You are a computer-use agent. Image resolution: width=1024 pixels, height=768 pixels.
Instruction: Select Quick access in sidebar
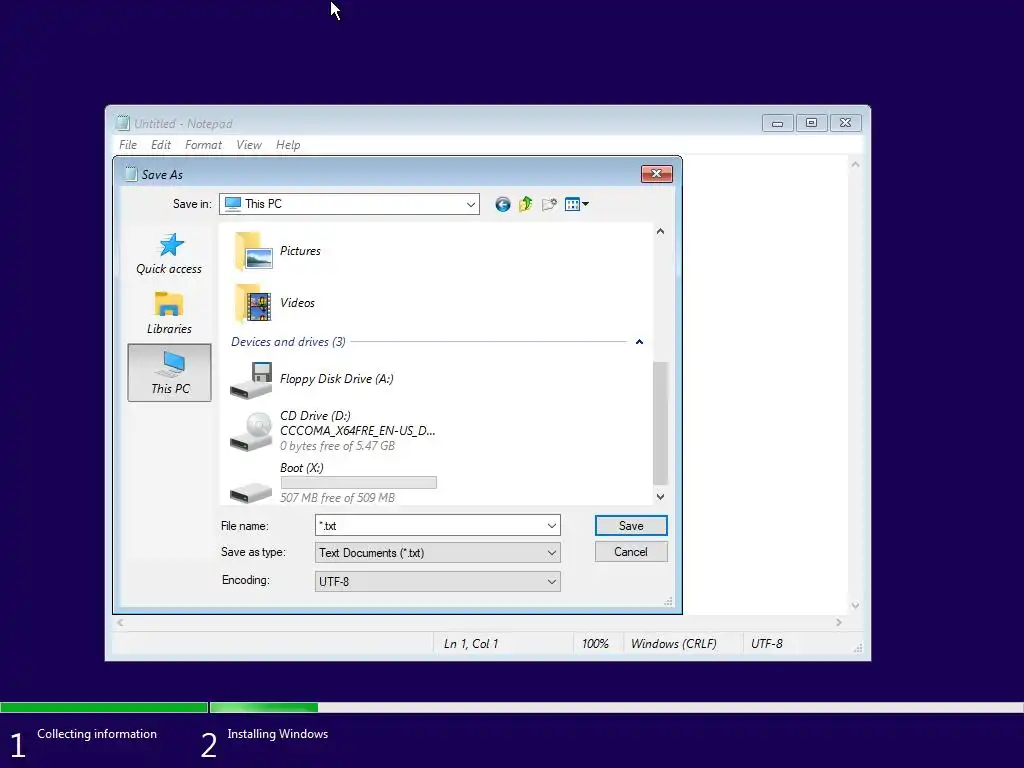169,254
